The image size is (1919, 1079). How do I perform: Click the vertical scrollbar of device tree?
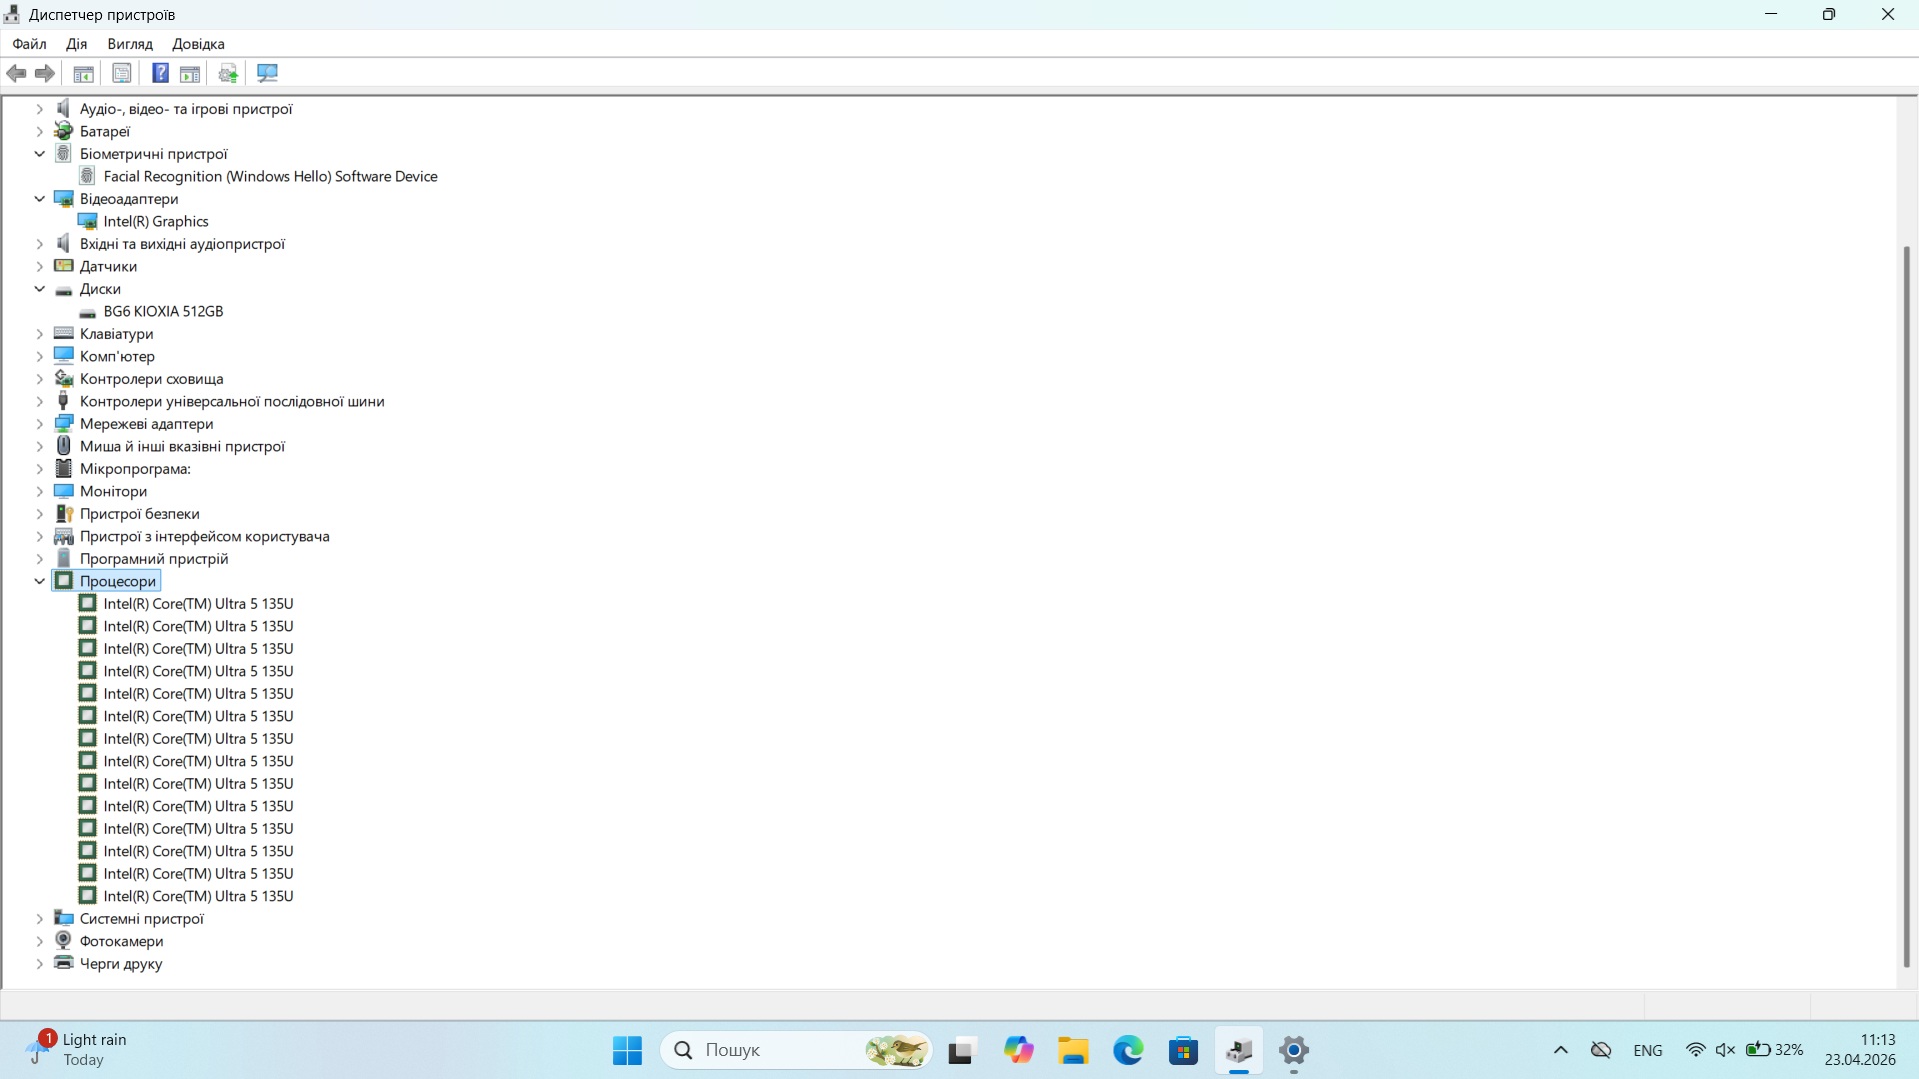1906,600
